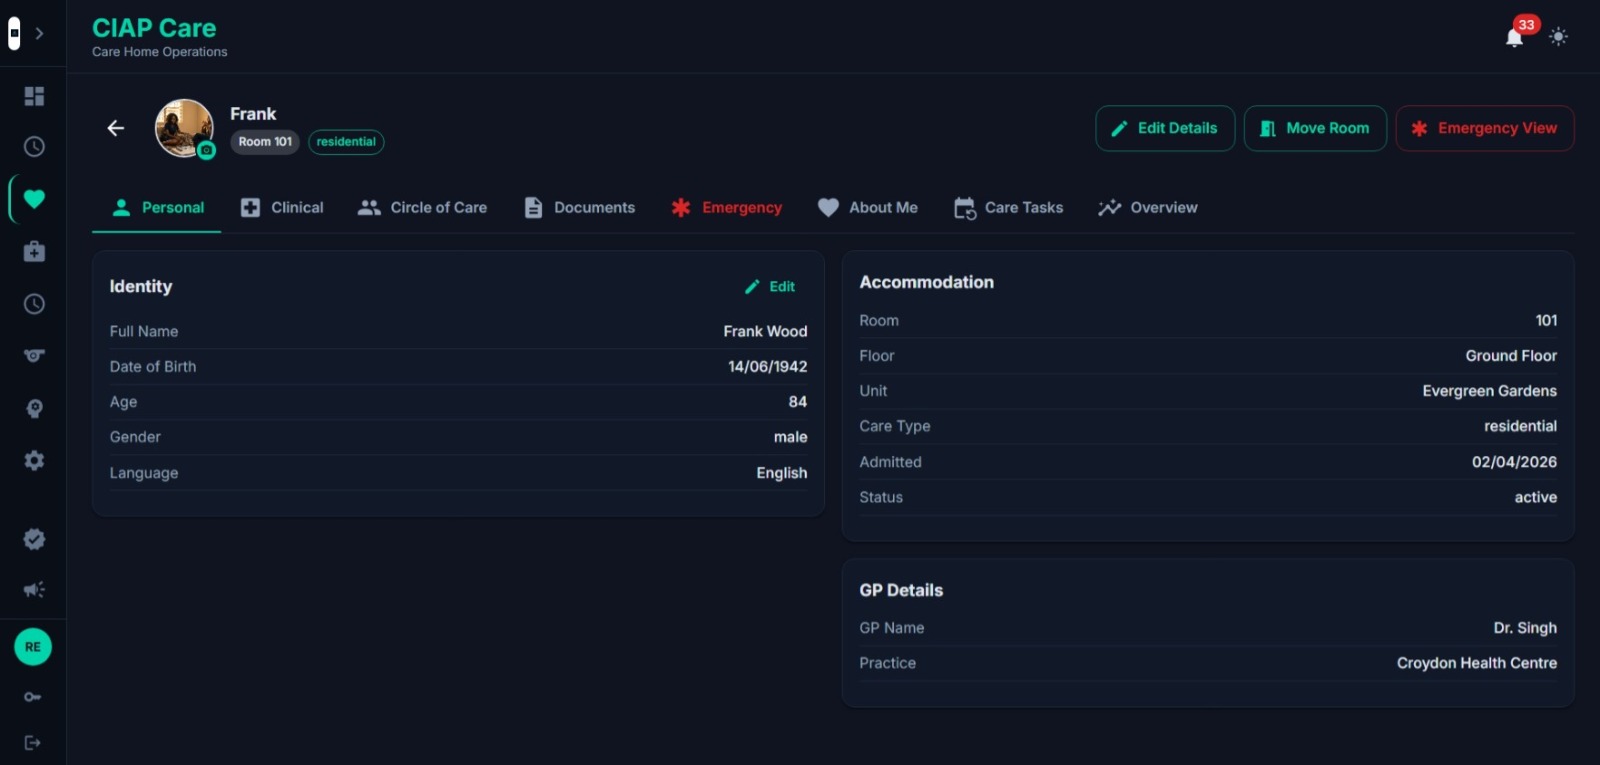Click the key icon in sidebar
Viewport: 1600px width, 765px height.
point(33,697)
